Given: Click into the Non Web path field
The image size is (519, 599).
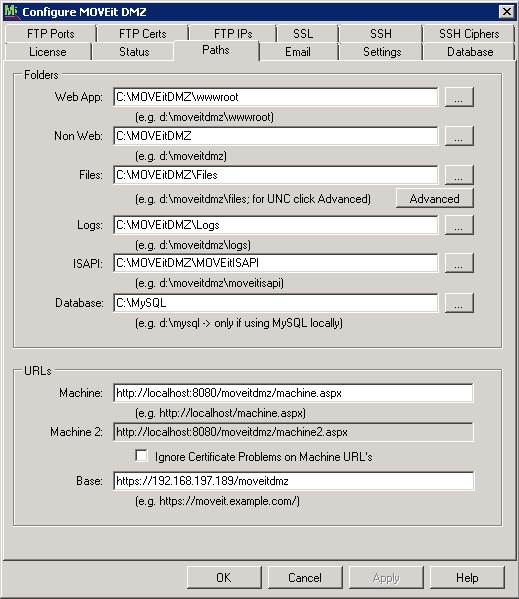Looking at the screenshot, I should pos(276,136).
